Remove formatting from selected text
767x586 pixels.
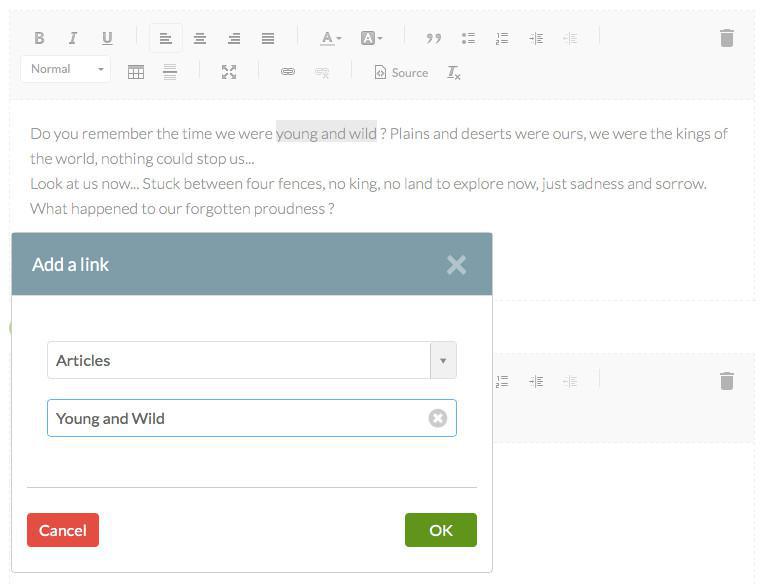[x=454, y=72]
